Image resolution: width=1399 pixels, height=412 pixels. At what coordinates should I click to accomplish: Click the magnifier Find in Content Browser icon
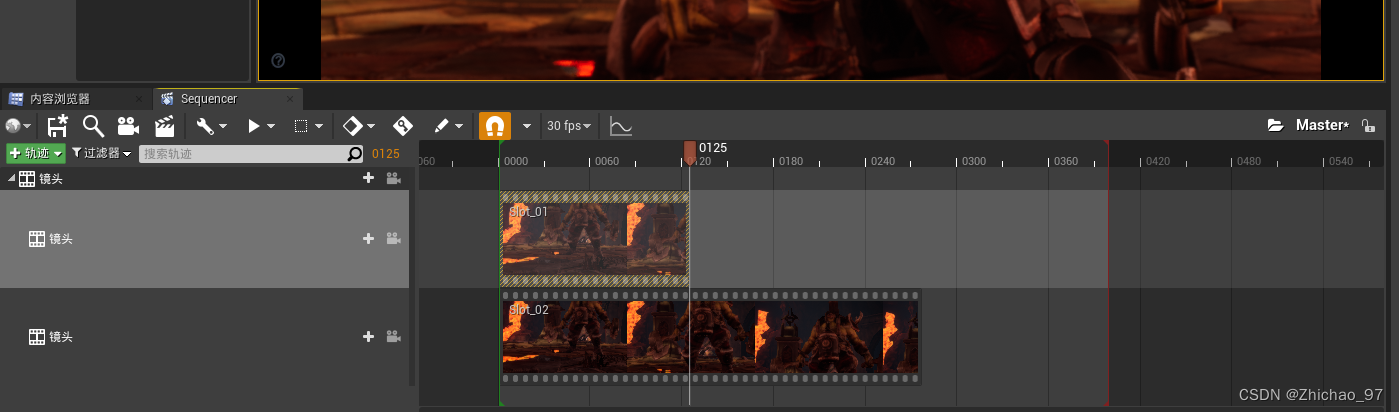[x=93, y=126]
